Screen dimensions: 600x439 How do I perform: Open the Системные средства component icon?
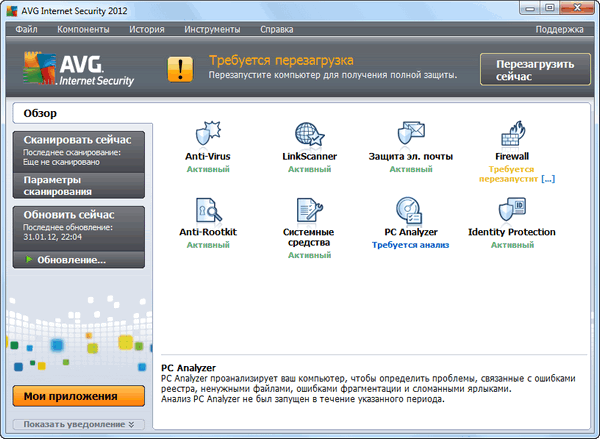pyautogui.click(x=309, y=210)
